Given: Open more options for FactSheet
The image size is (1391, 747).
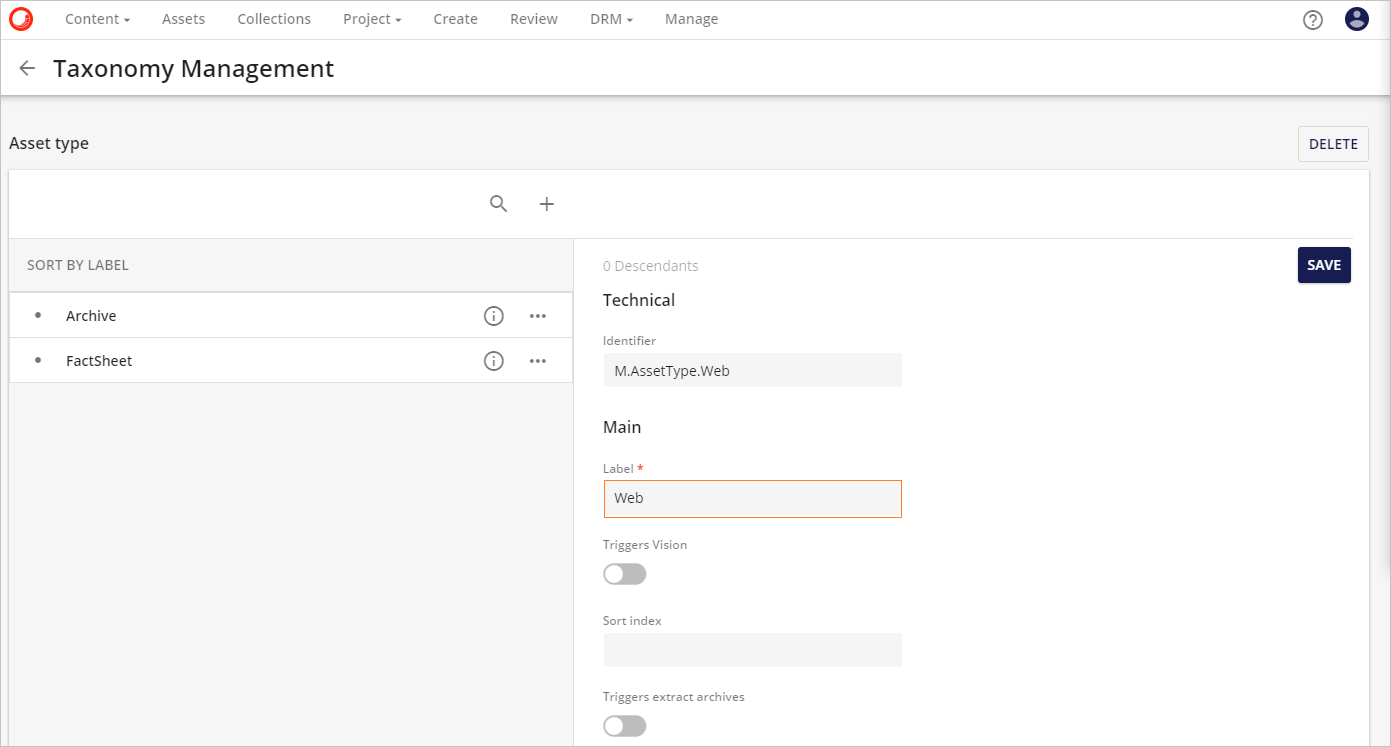Looking at the screenshot, I should tap(538, 361).
